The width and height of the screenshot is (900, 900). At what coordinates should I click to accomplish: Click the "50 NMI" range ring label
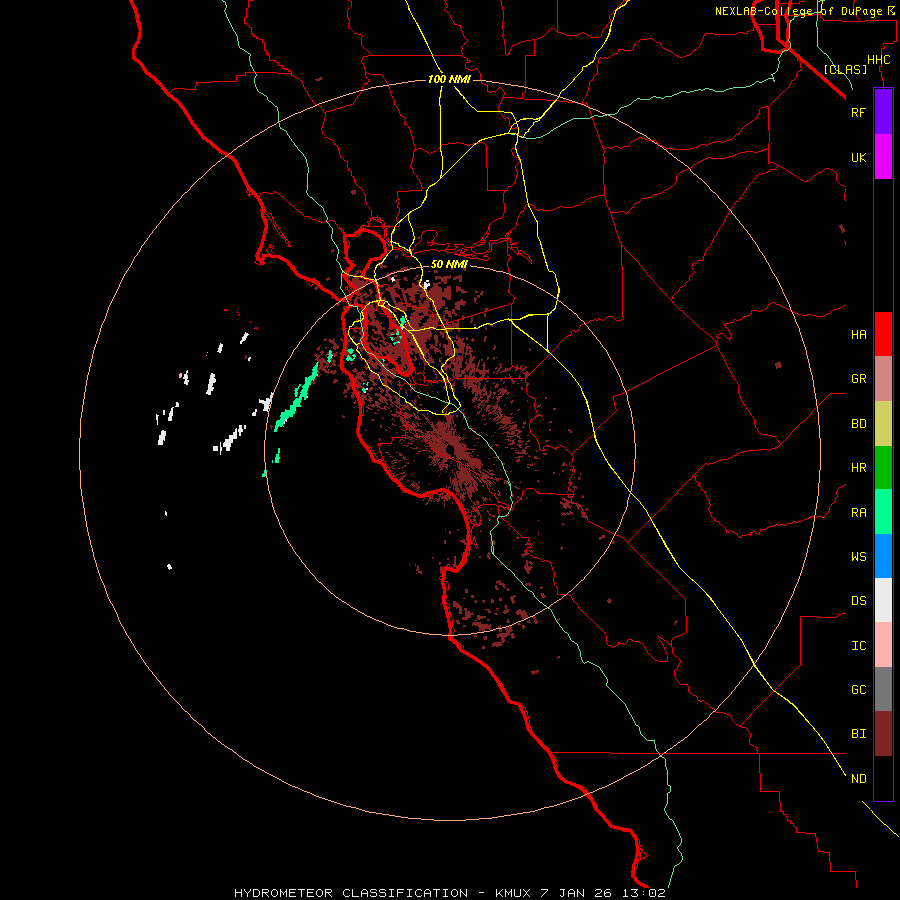(x=449, y=265)
